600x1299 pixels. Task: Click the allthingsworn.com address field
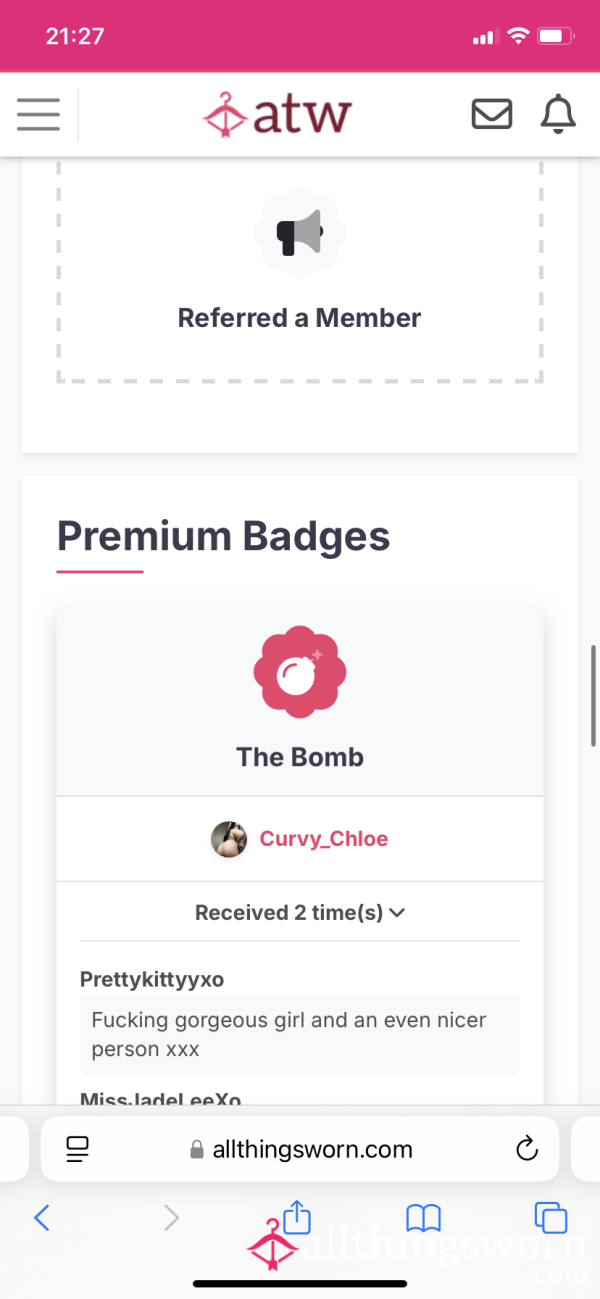click(x=300, y=1149)
